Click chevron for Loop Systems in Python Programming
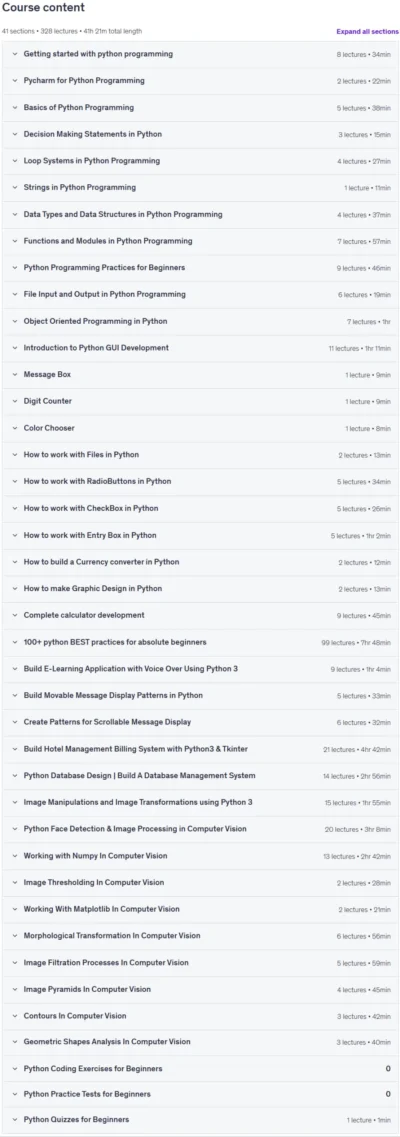Viewport: 400px width, 1137px height. click(14, 161)
